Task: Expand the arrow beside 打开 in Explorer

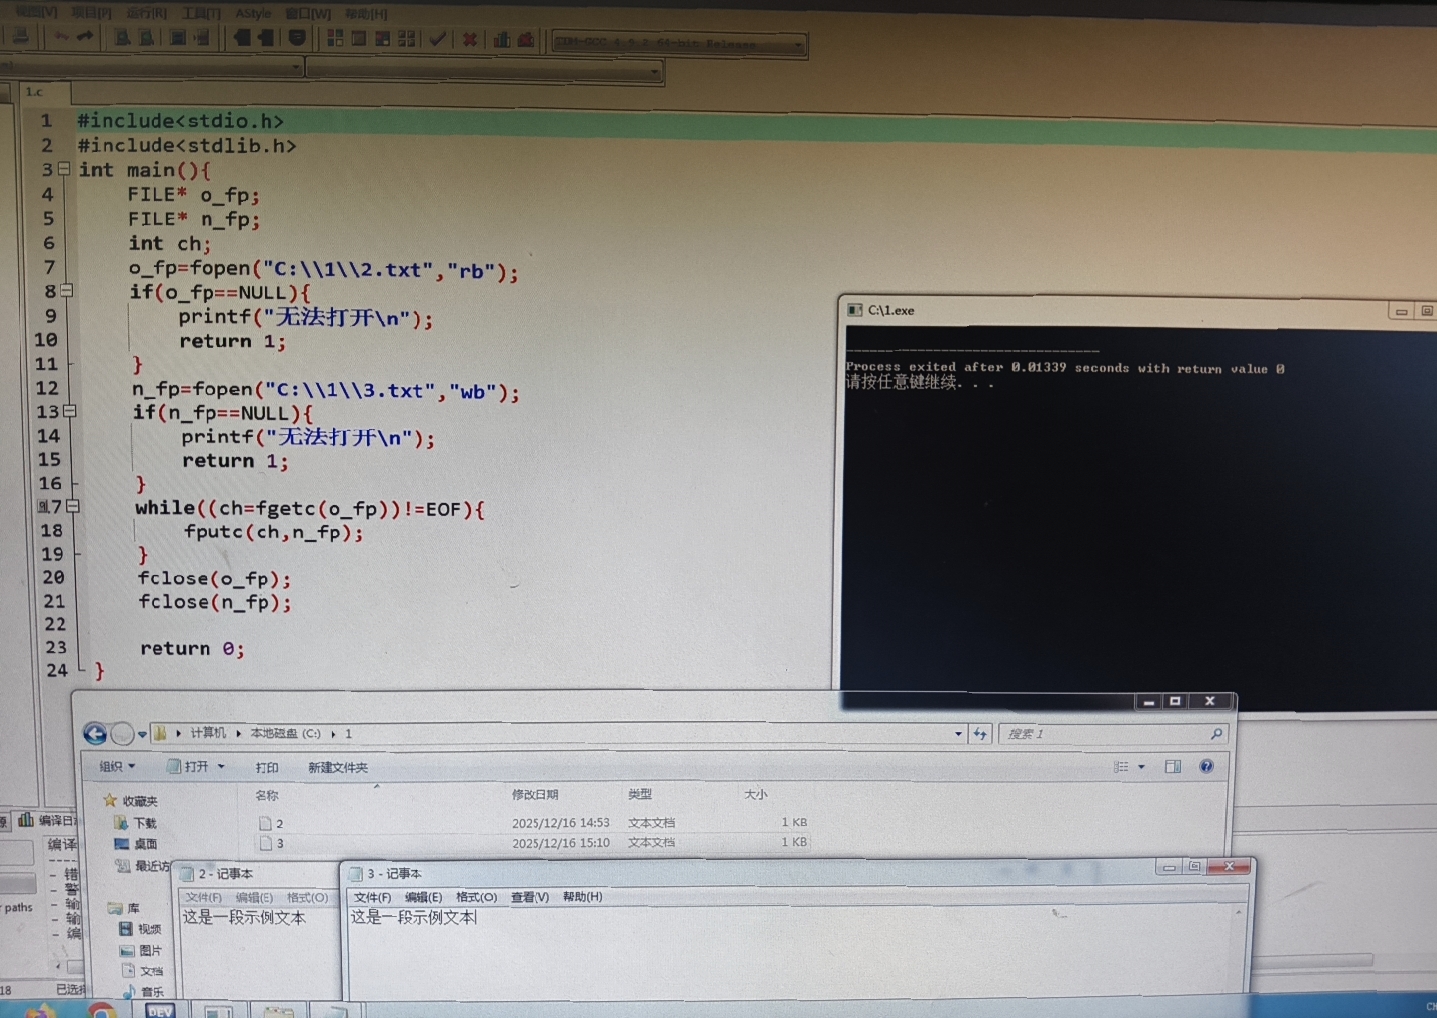Action: click(x=221, y=767)
